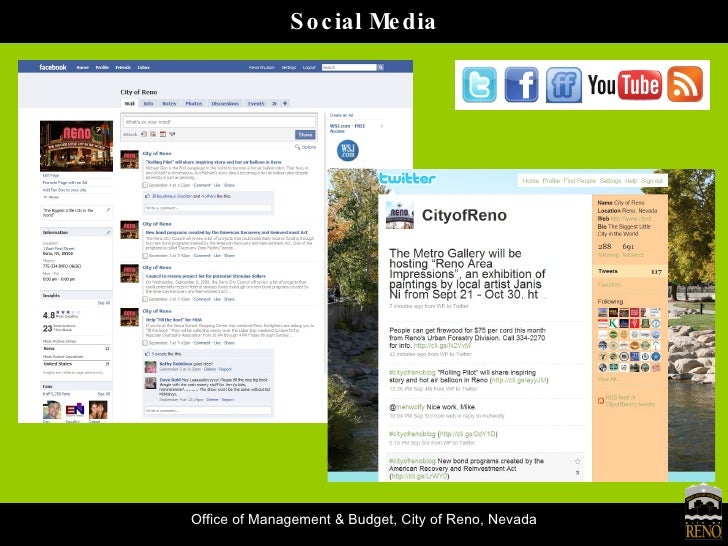Viewport: 728px width, 546px height.
Task: Tick checkbox beside 'New bond programs' post date
Action: point(145,256)
